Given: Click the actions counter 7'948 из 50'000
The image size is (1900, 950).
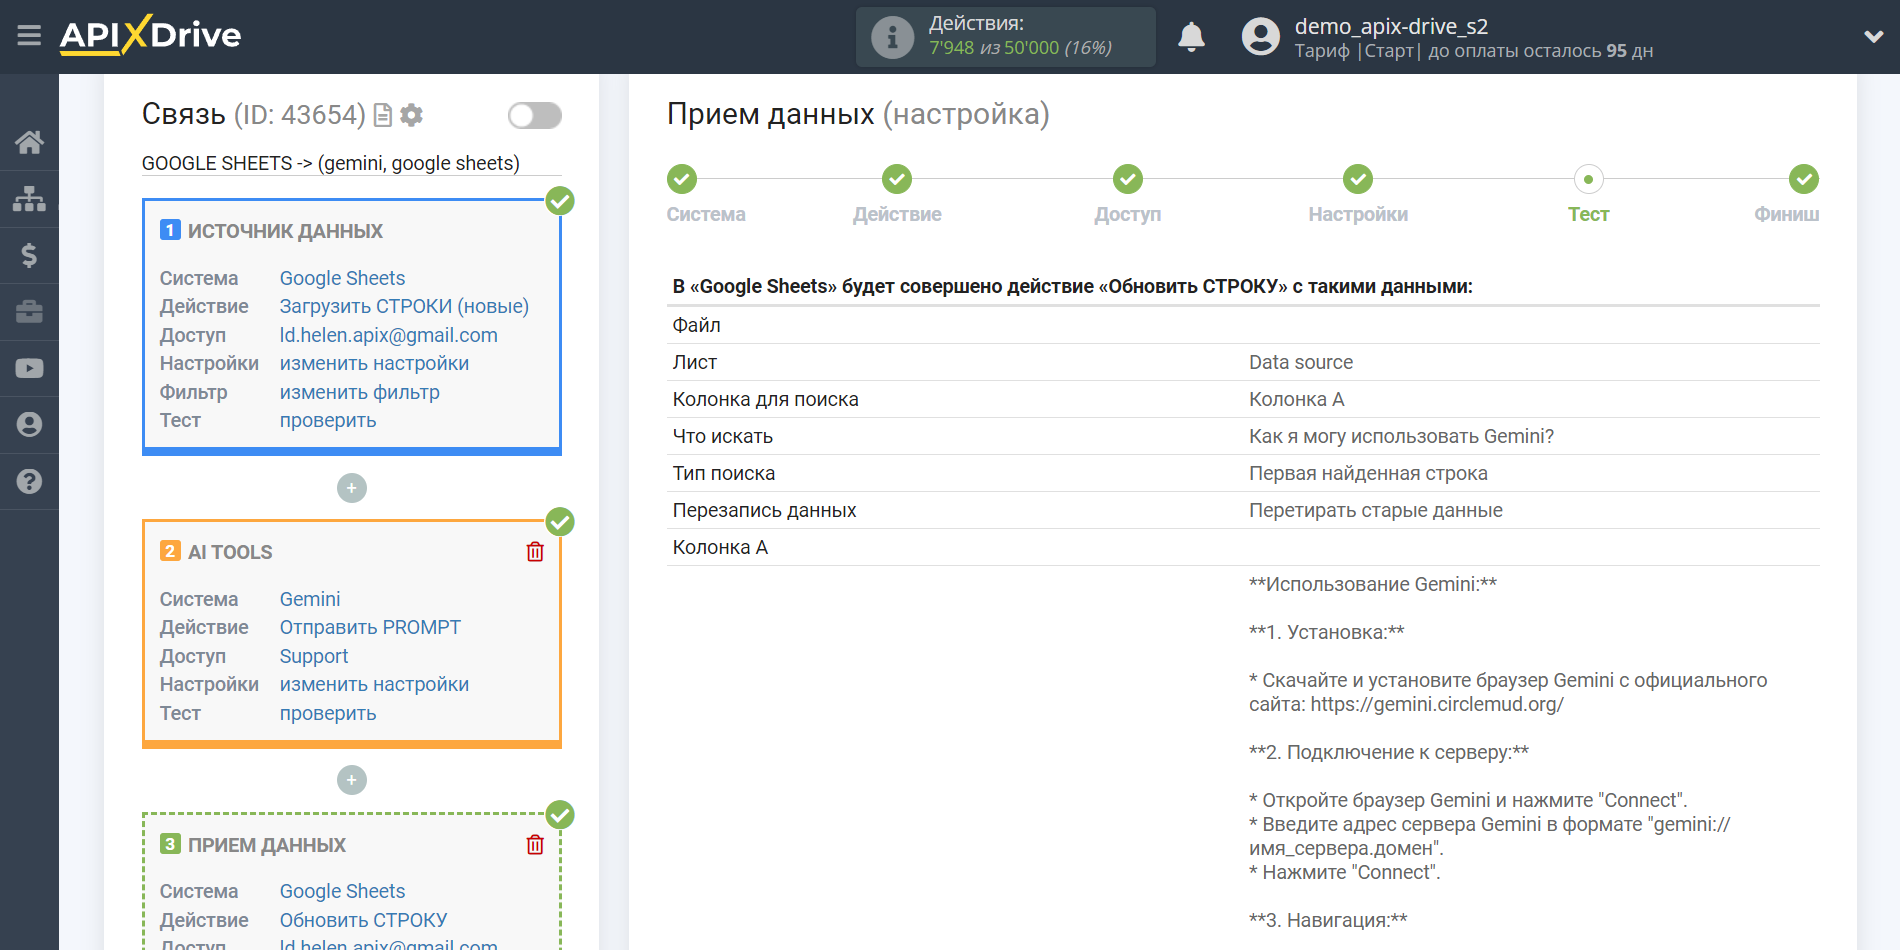Looking at the screenshot, I should [1020, 48].
